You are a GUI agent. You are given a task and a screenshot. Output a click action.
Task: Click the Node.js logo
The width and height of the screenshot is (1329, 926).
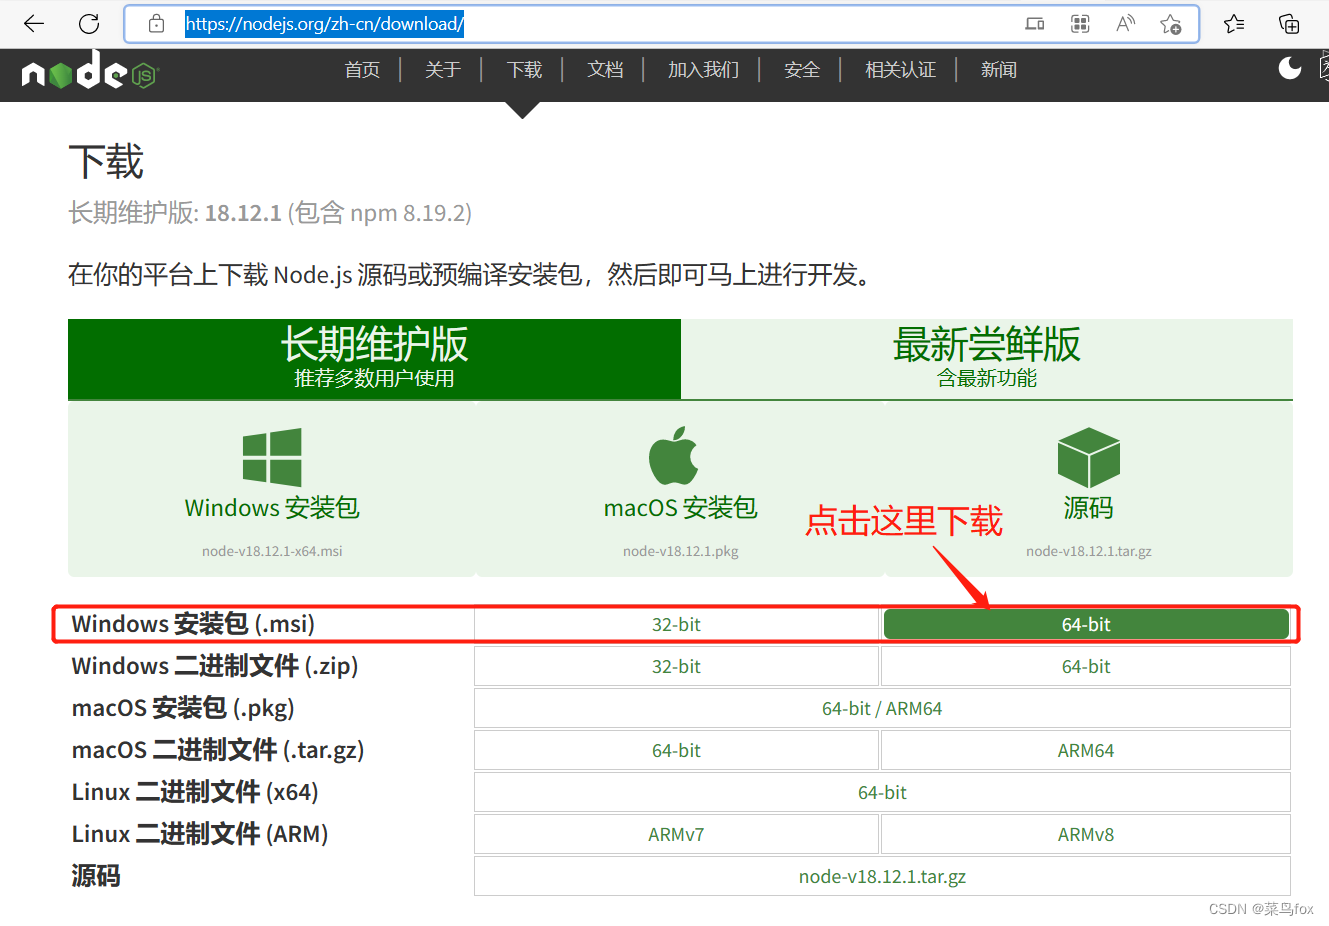(90, 70)
